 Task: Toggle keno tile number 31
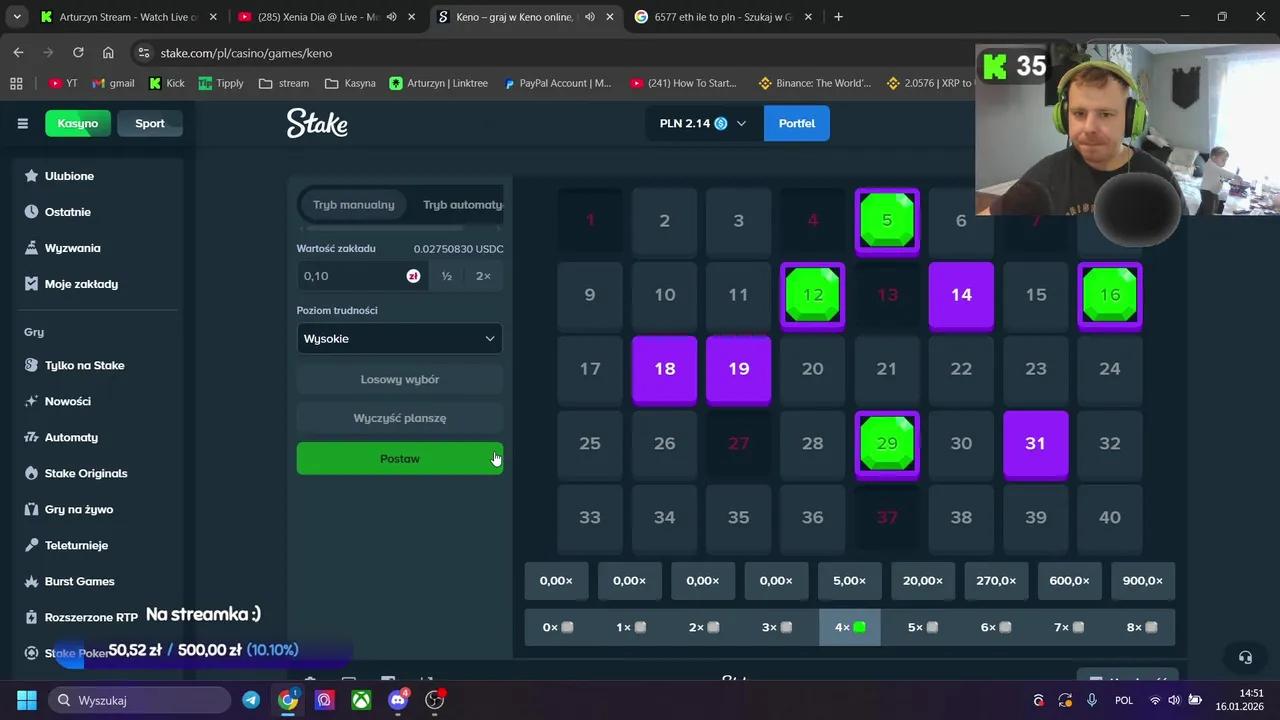click(1035, 443)
